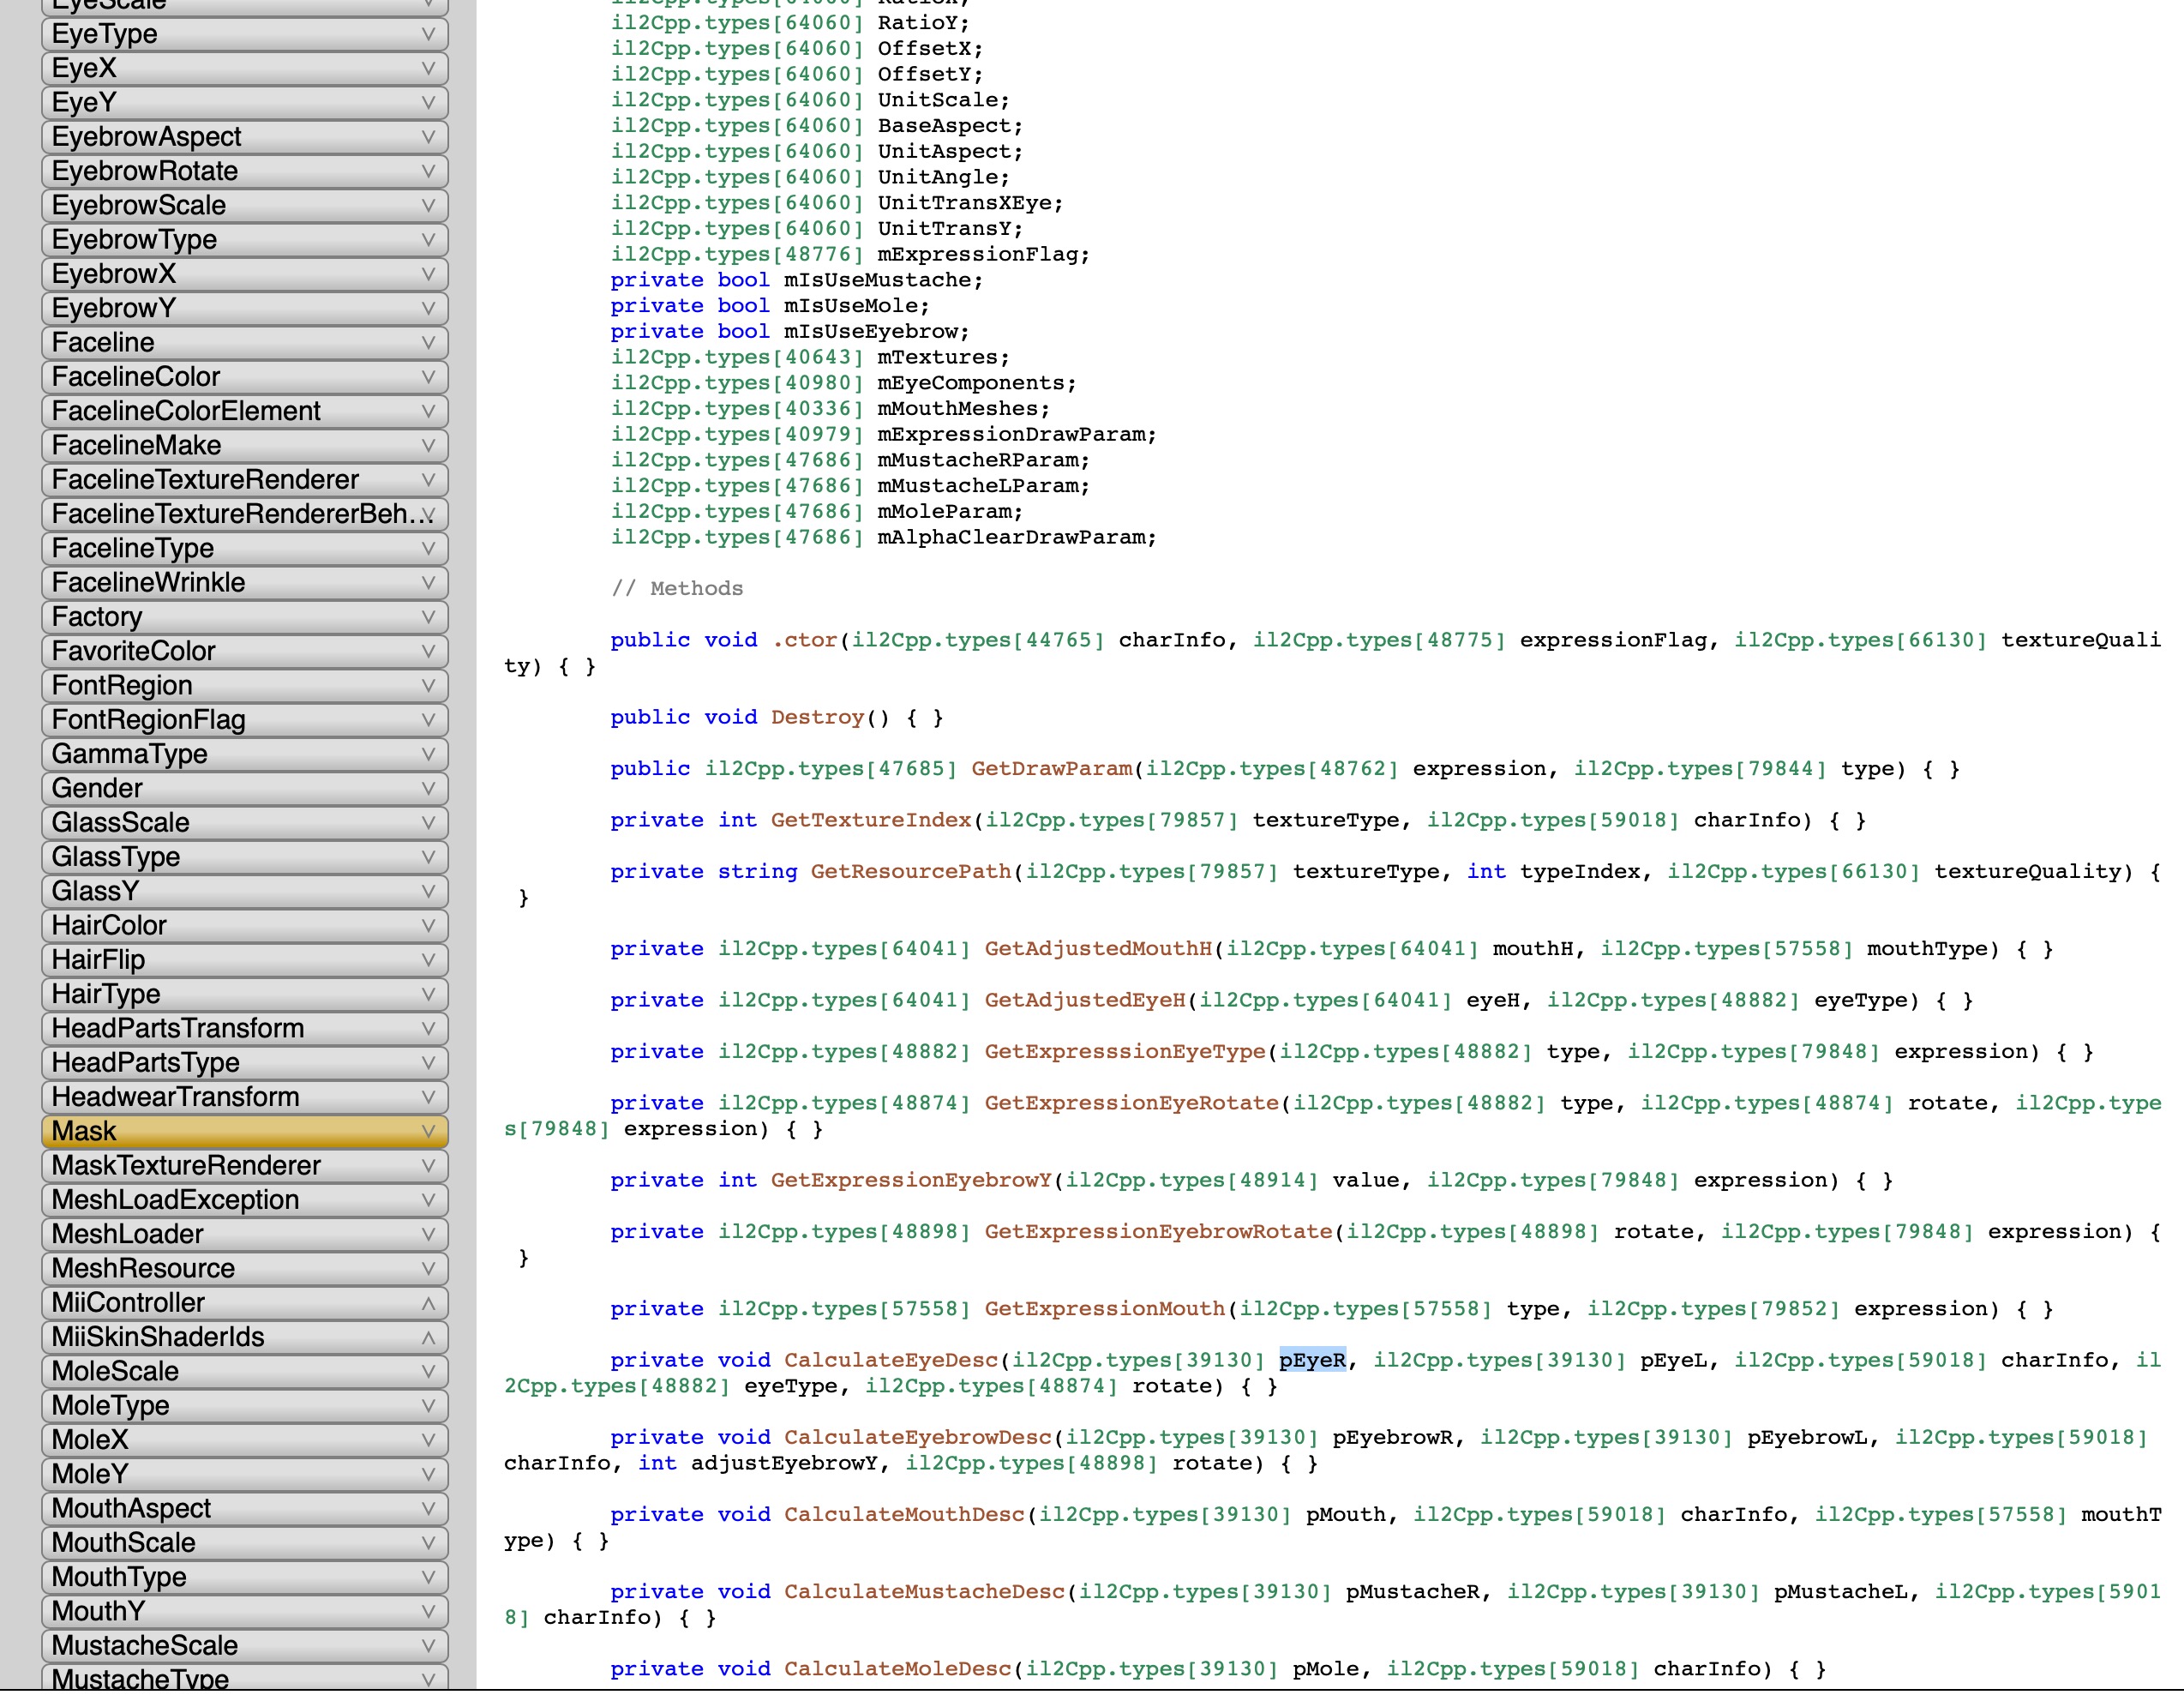This screenshot has width=2184, height=1701.
Task: Click the EyebrowRotate list item
Action: (x=145, y=171)
